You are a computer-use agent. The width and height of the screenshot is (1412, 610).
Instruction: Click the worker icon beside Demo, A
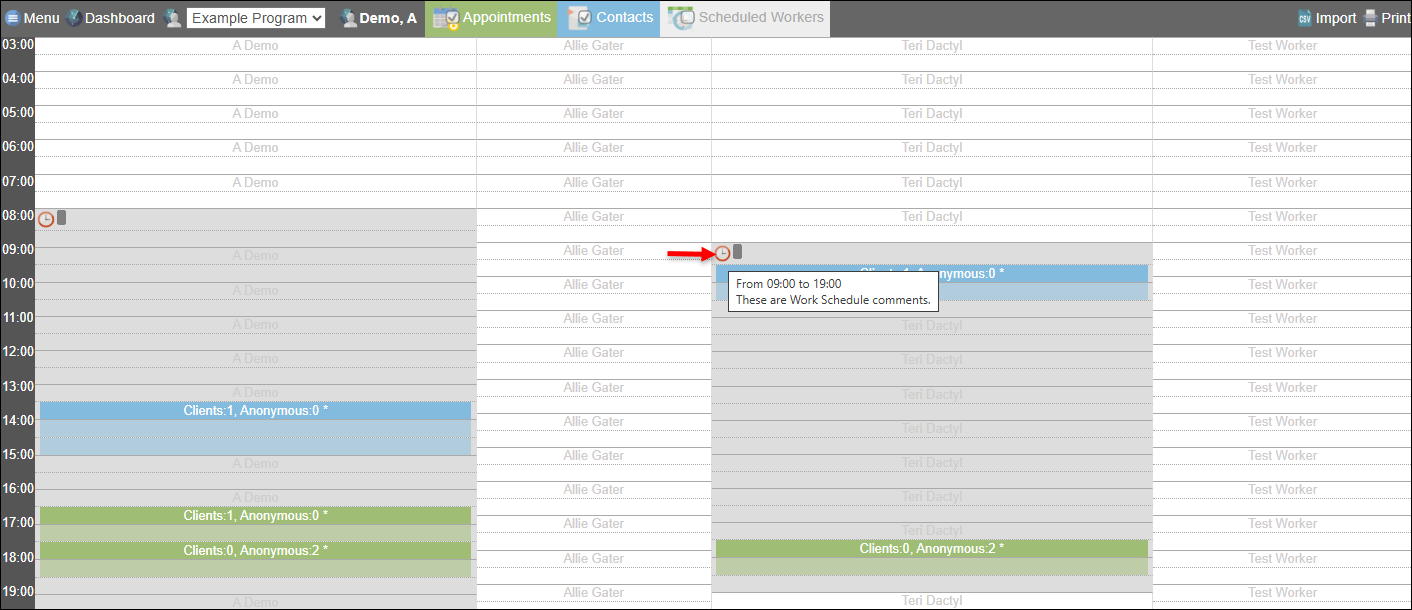click(x=348, y=18)
